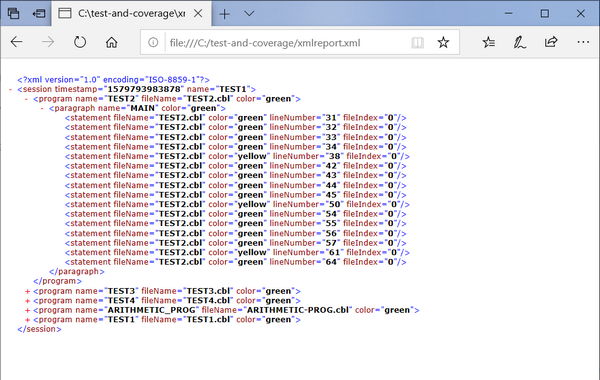
Task: Open the tabs you've set aside icon
Action: pyautogui.click(x=13, y=13)
